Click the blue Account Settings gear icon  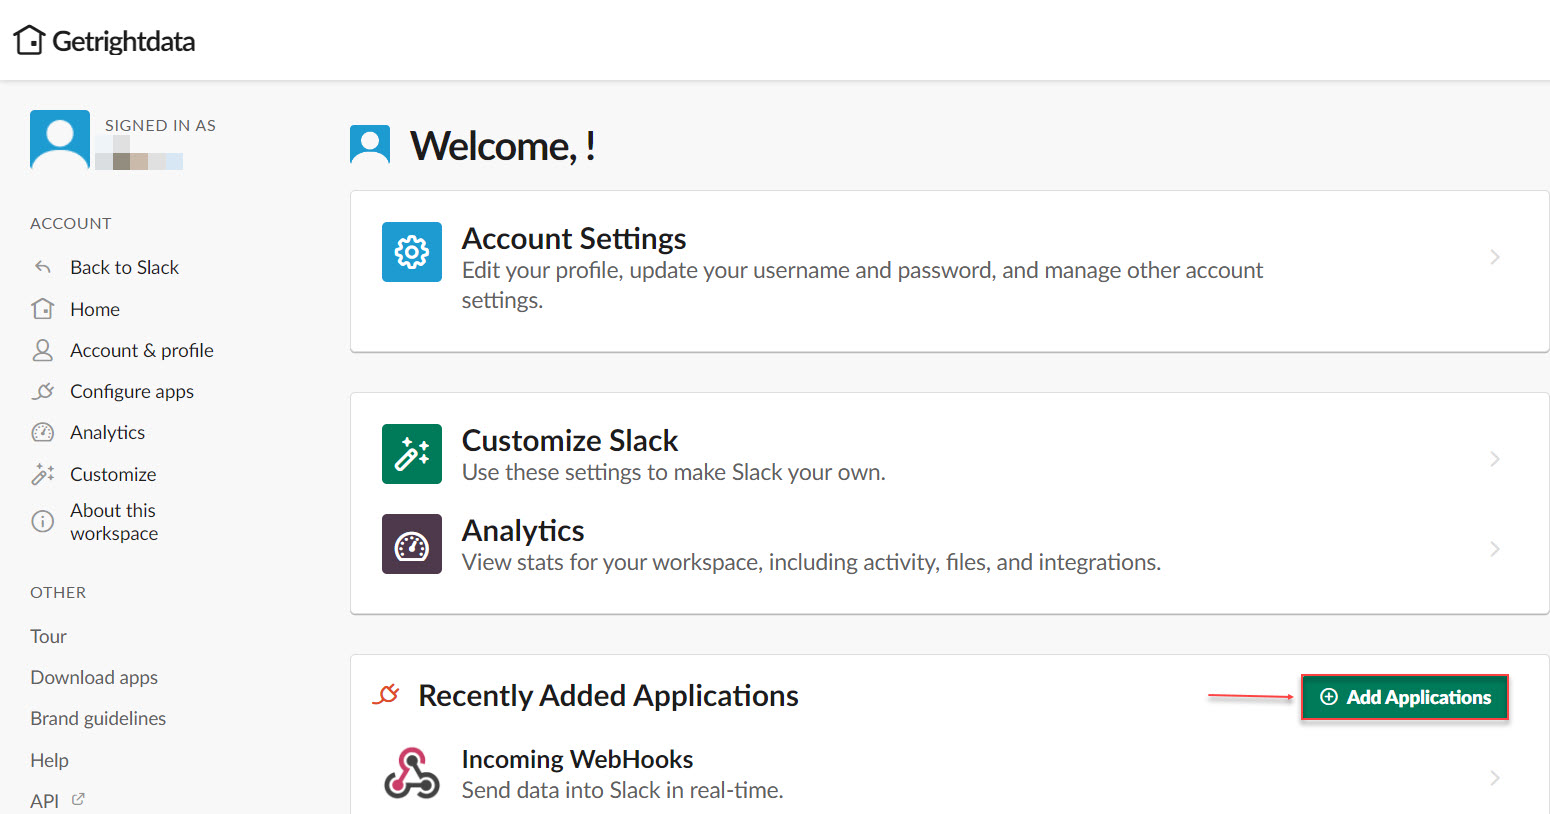tap(412, 252)
